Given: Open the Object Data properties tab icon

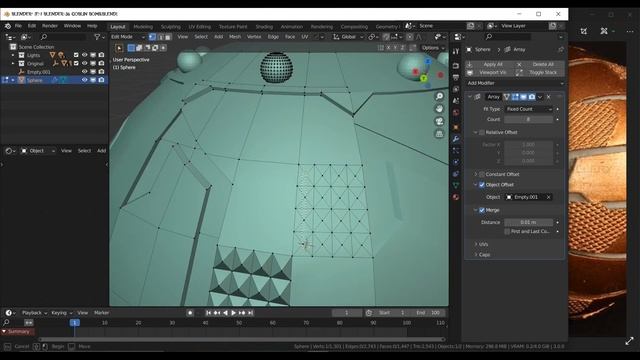Looking at the screenshot, I should (x=456, y=186).
